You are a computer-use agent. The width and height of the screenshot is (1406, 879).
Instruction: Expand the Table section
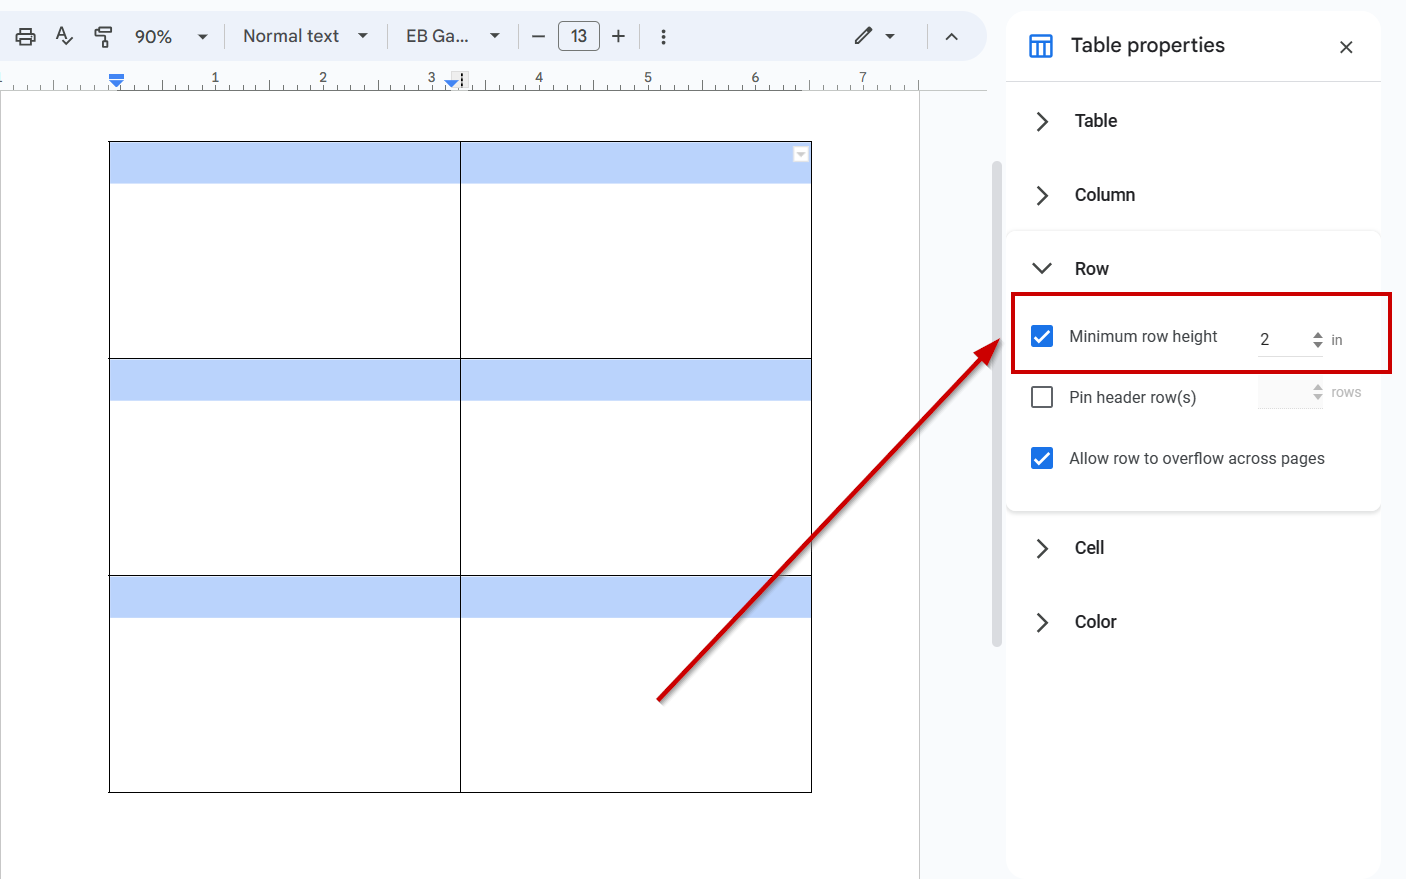(1041, 121)
